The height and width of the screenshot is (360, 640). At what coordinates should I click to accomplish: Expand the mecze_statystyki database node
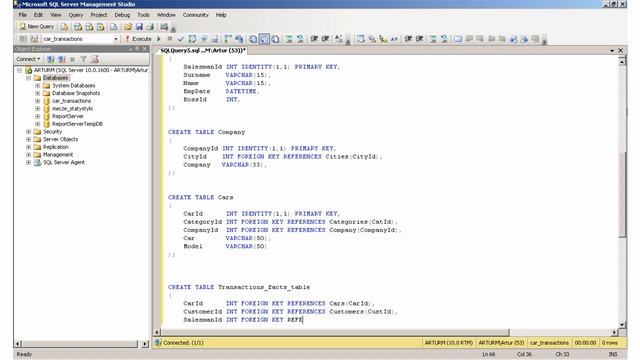coord(38,109)
